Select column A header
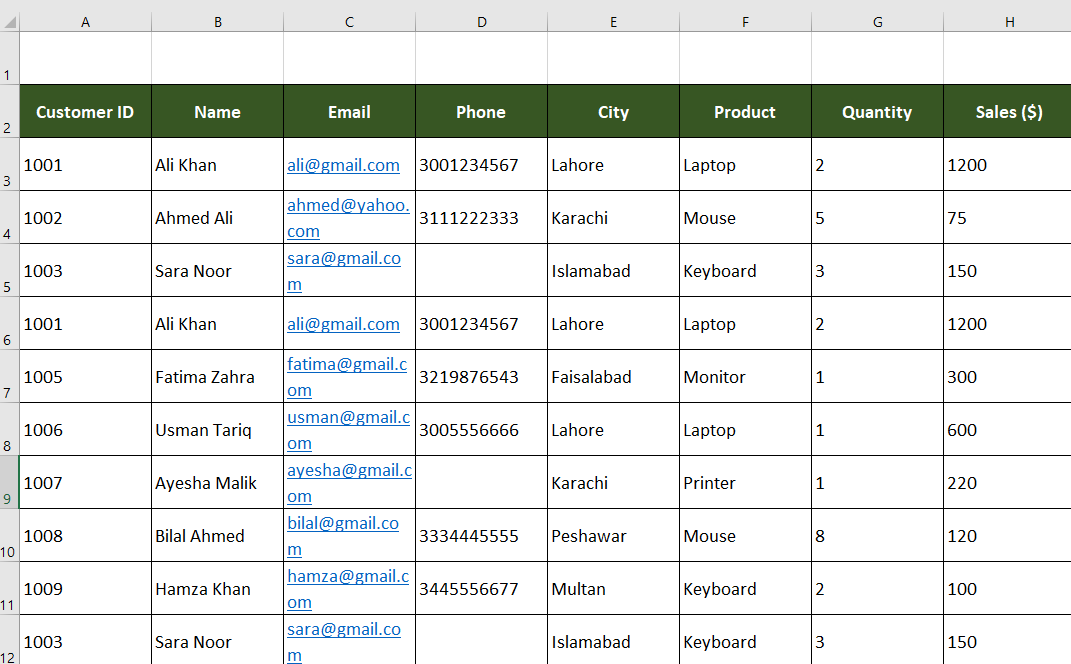The image size is (1071, 664). [85, 22]
